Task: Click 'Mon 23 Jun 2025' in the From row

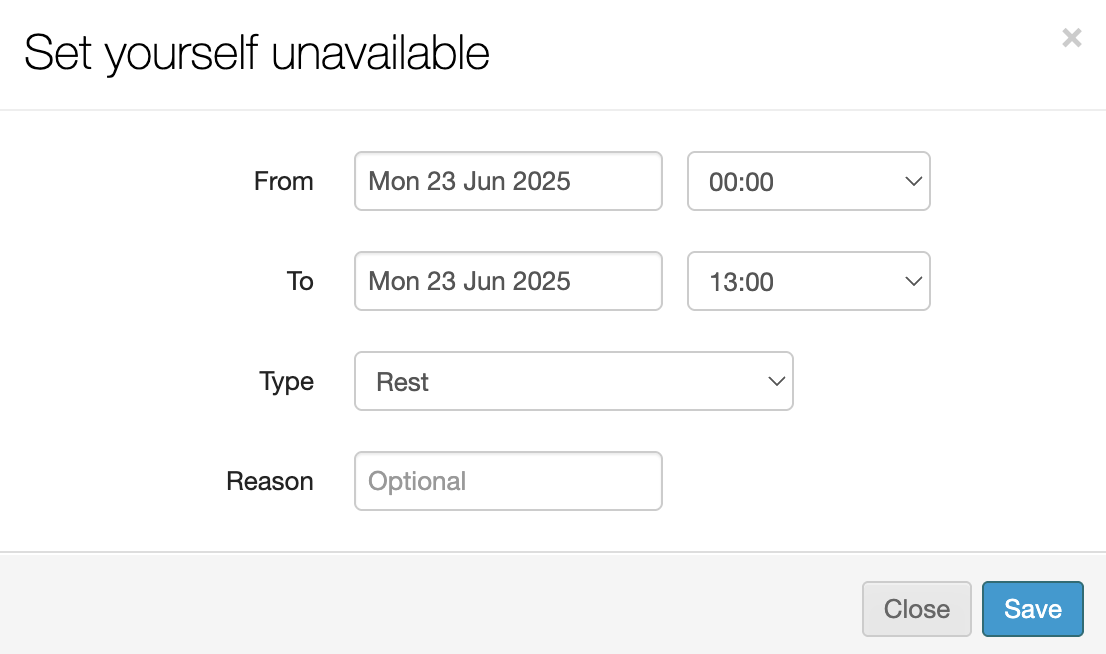Action: 469,181
